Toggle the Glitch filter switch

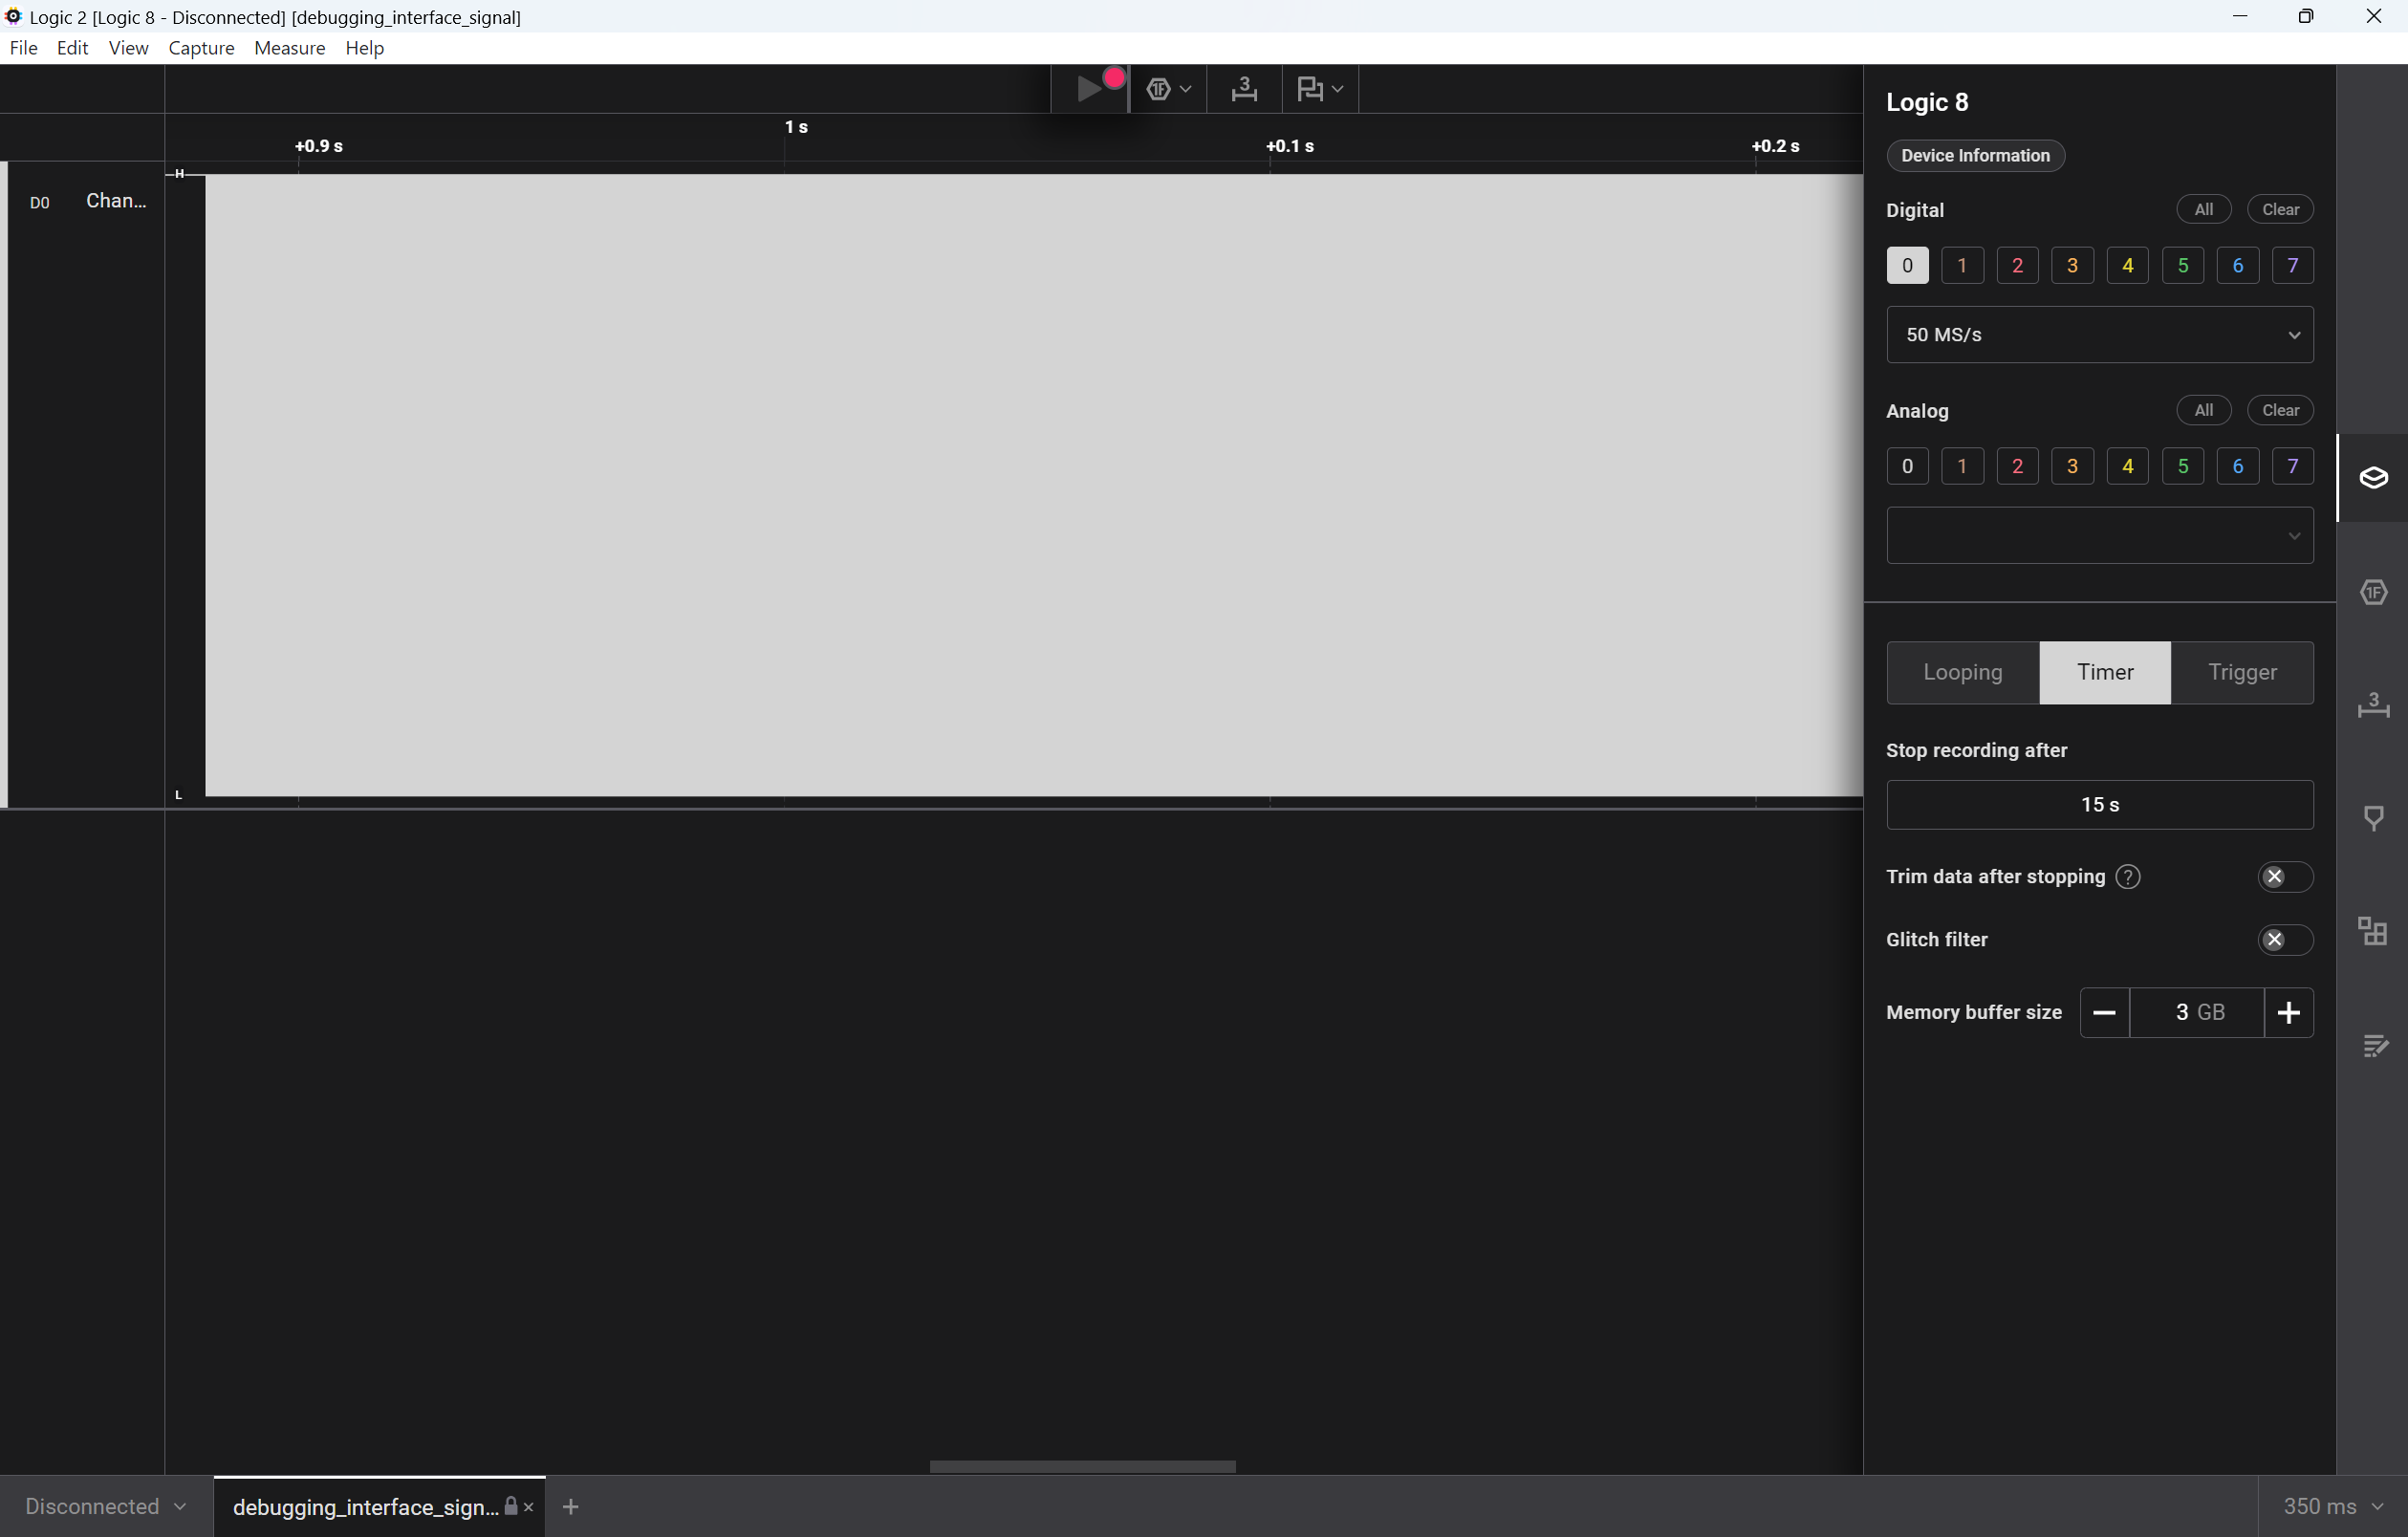2284,940
